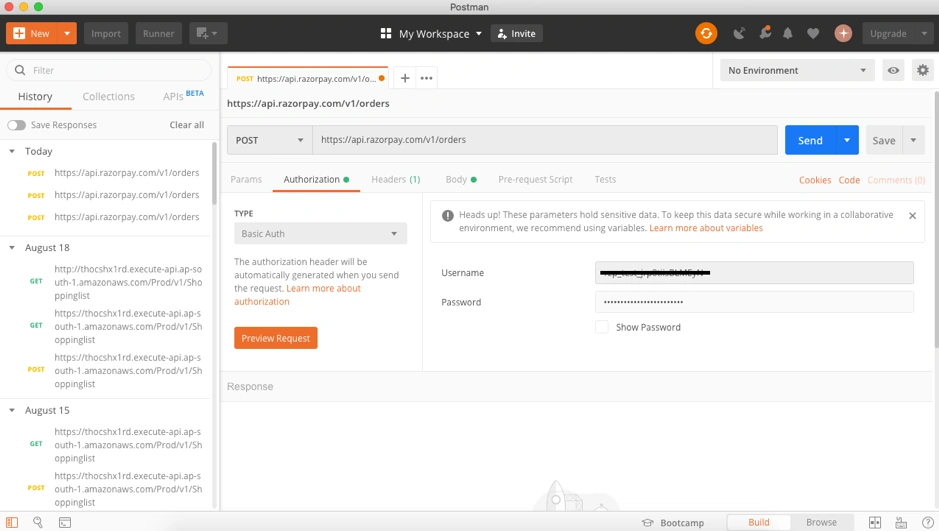
Task: Open find and replace in status bar
Action: point(38,522)
